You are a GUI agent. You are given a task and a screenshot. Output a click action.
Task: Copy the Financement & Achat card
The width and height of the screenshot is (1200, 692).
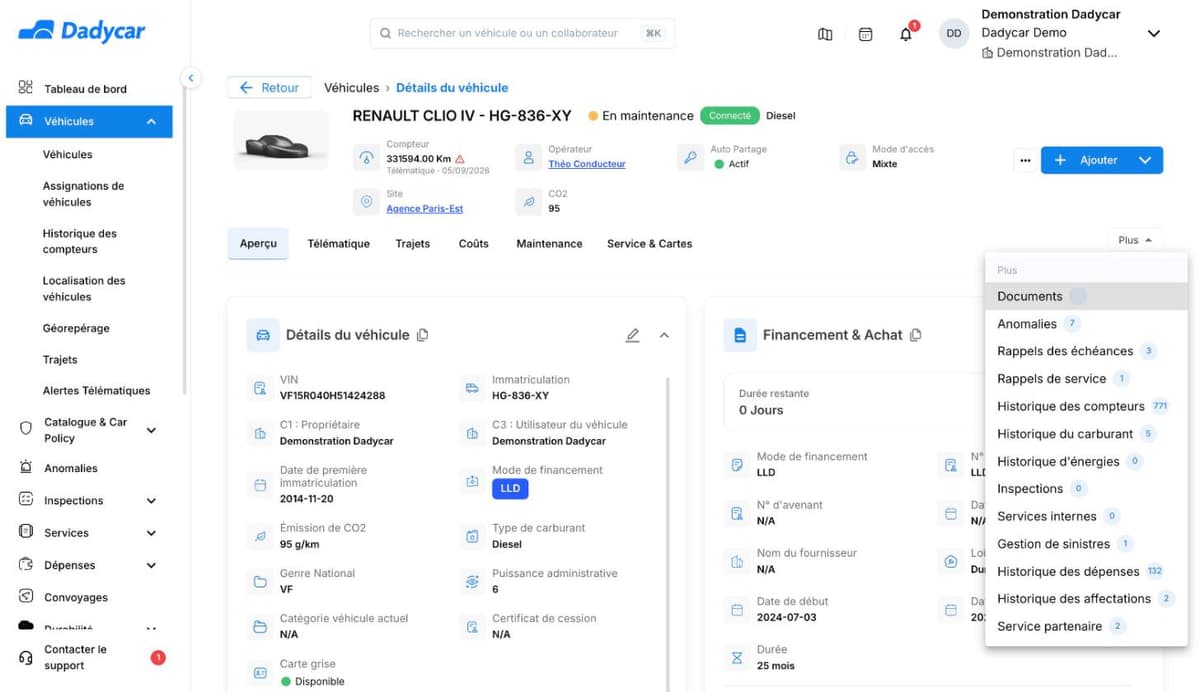point(915,335)
